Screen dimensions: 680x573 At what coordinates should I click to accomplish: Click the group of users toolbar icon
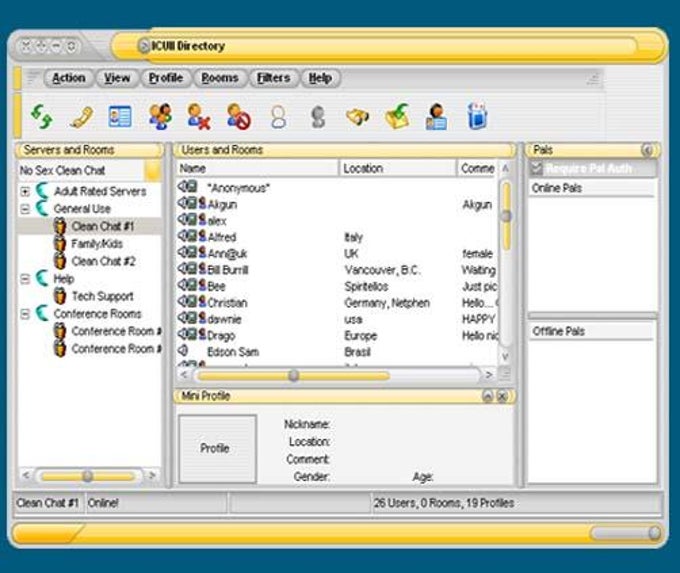pos(160,116)
